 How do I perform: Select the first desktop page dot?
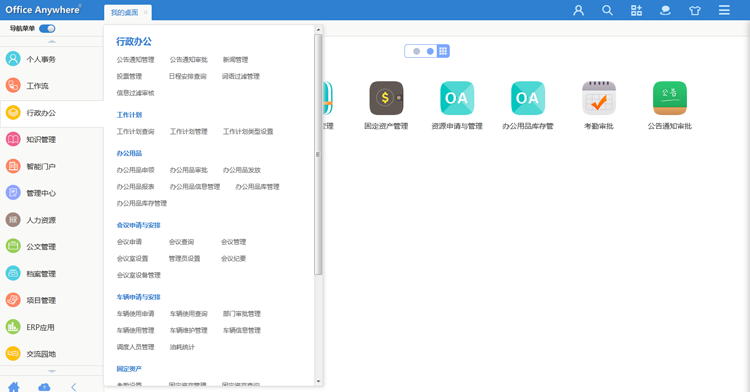pos(417,51)
